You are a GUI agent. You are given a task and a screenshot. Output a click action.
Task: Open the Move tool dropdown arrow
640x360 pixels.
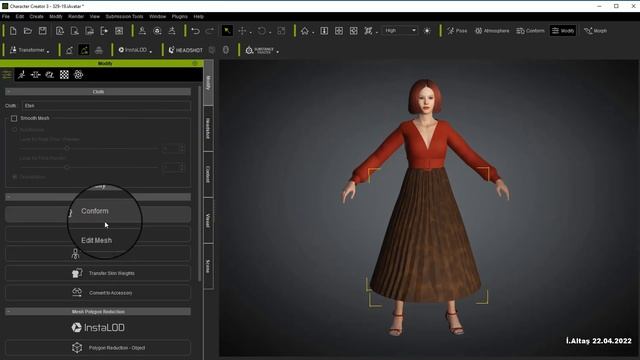pos(250,32)
